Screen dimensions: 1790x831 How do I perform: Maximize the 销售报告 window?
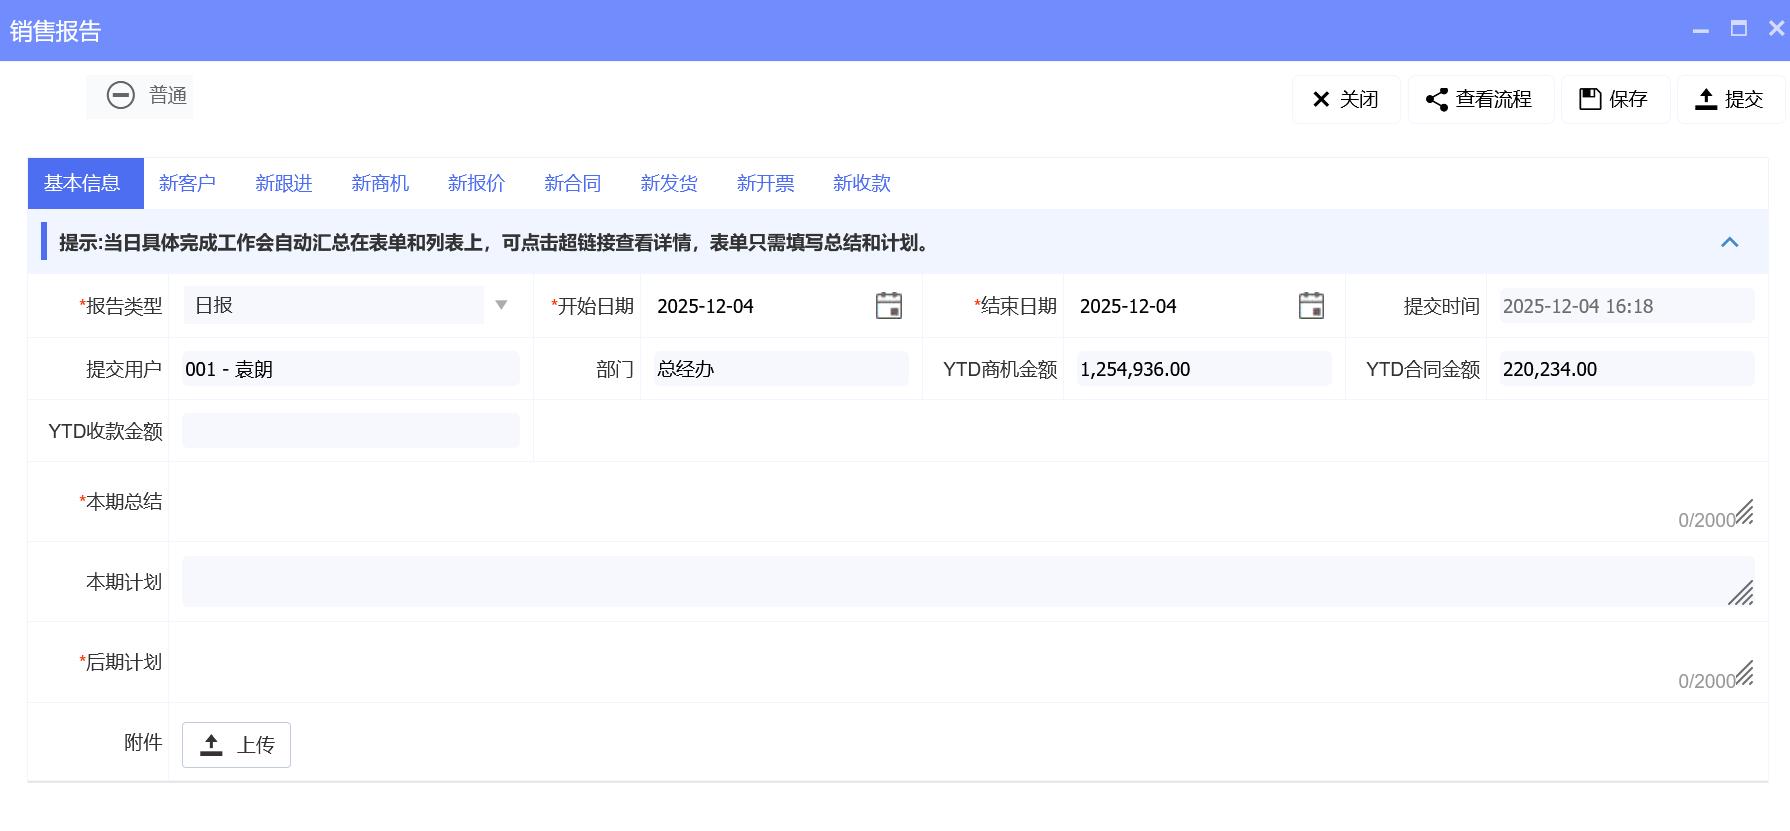pos(1739,29)
